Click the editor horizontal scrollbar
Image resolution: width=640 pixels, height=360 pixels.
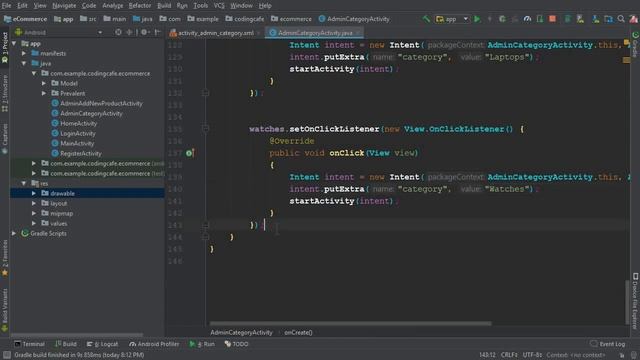point(350,323)
